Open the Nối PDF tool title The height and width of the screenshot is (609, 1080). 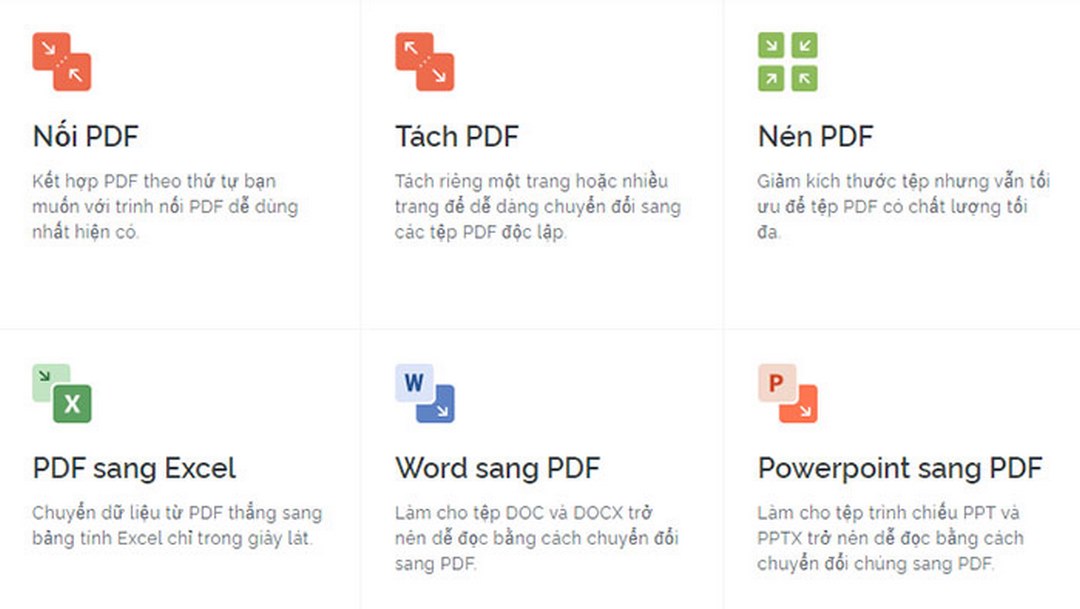(x=85, y=136)
